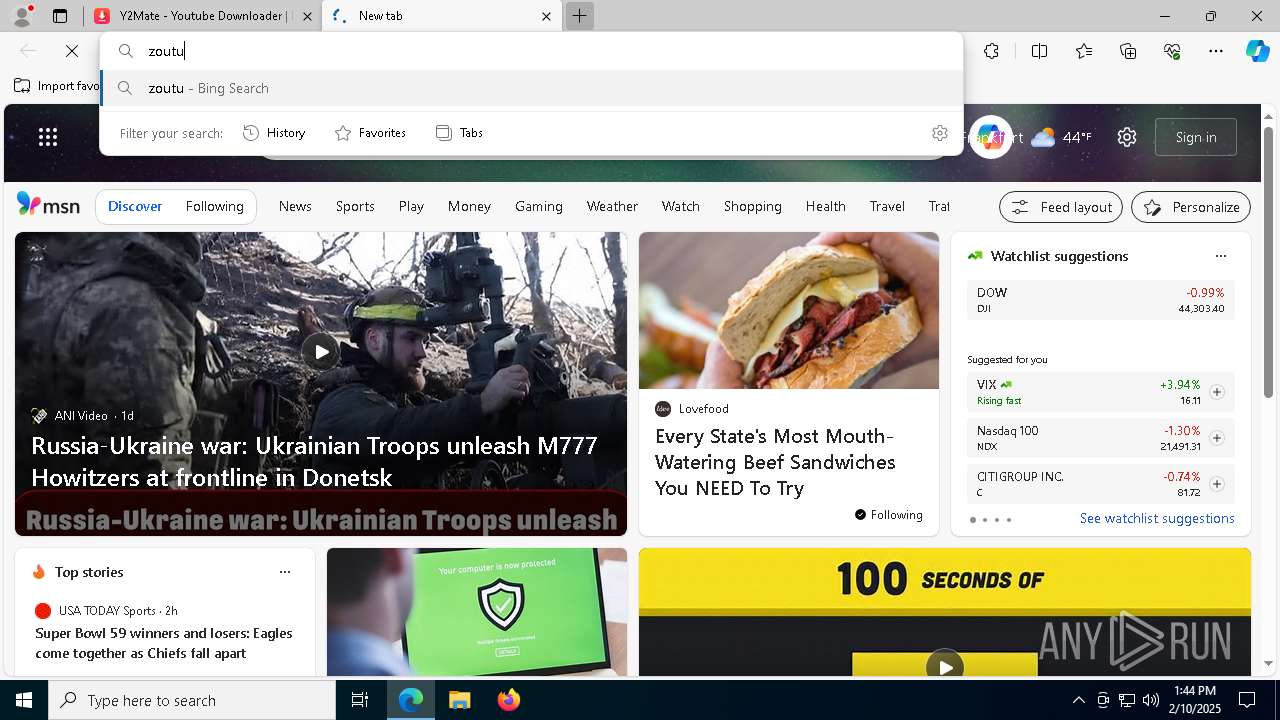Screen dimensions: 1280x720
Task: Toggle Following for Lovefood article
Action: pyautogui.click(x=888, y=515)
